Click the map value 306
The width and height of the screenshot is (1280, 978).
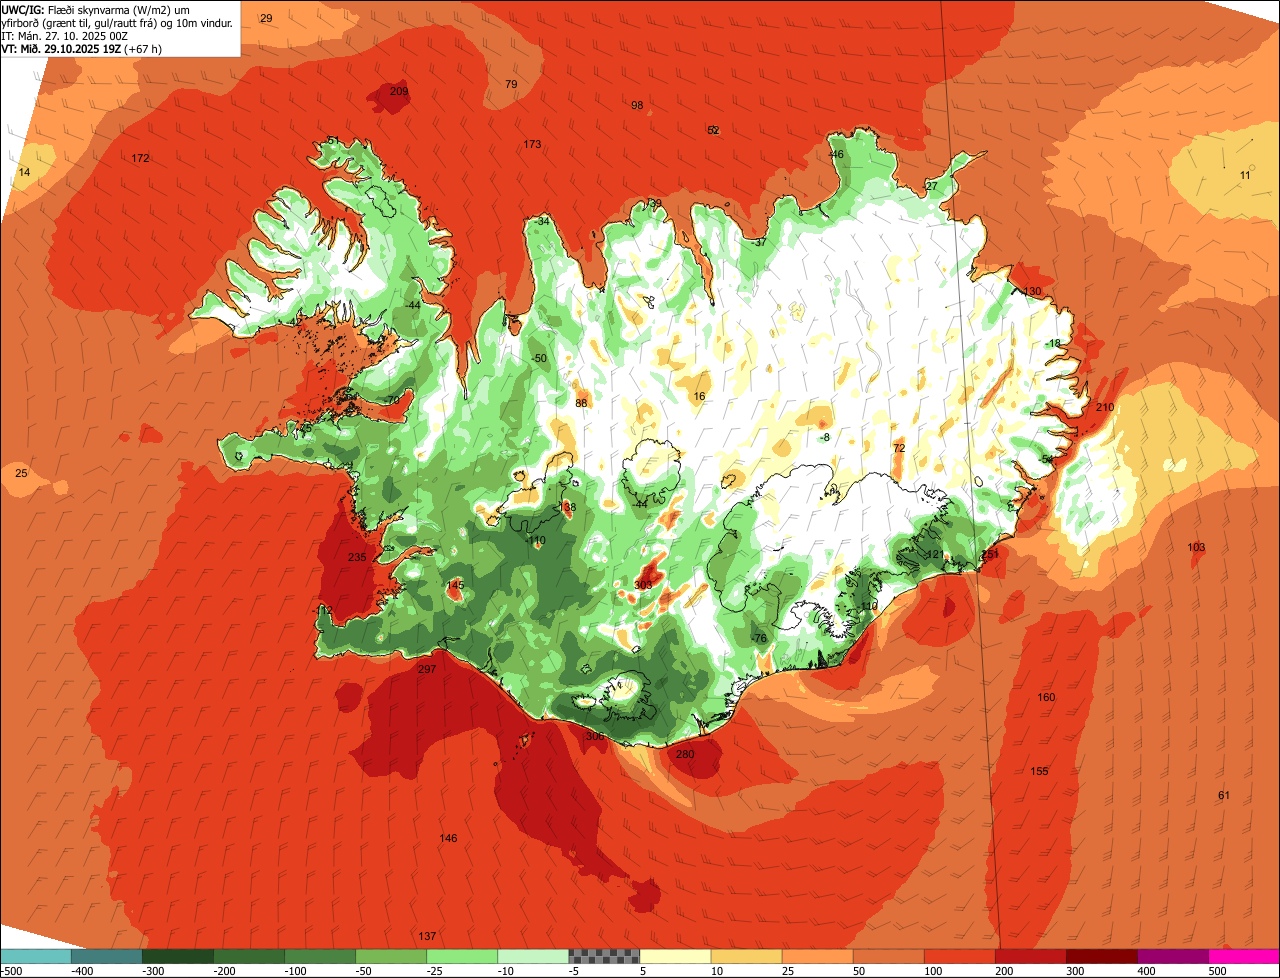pyautogui.click(x=594, y=735)
